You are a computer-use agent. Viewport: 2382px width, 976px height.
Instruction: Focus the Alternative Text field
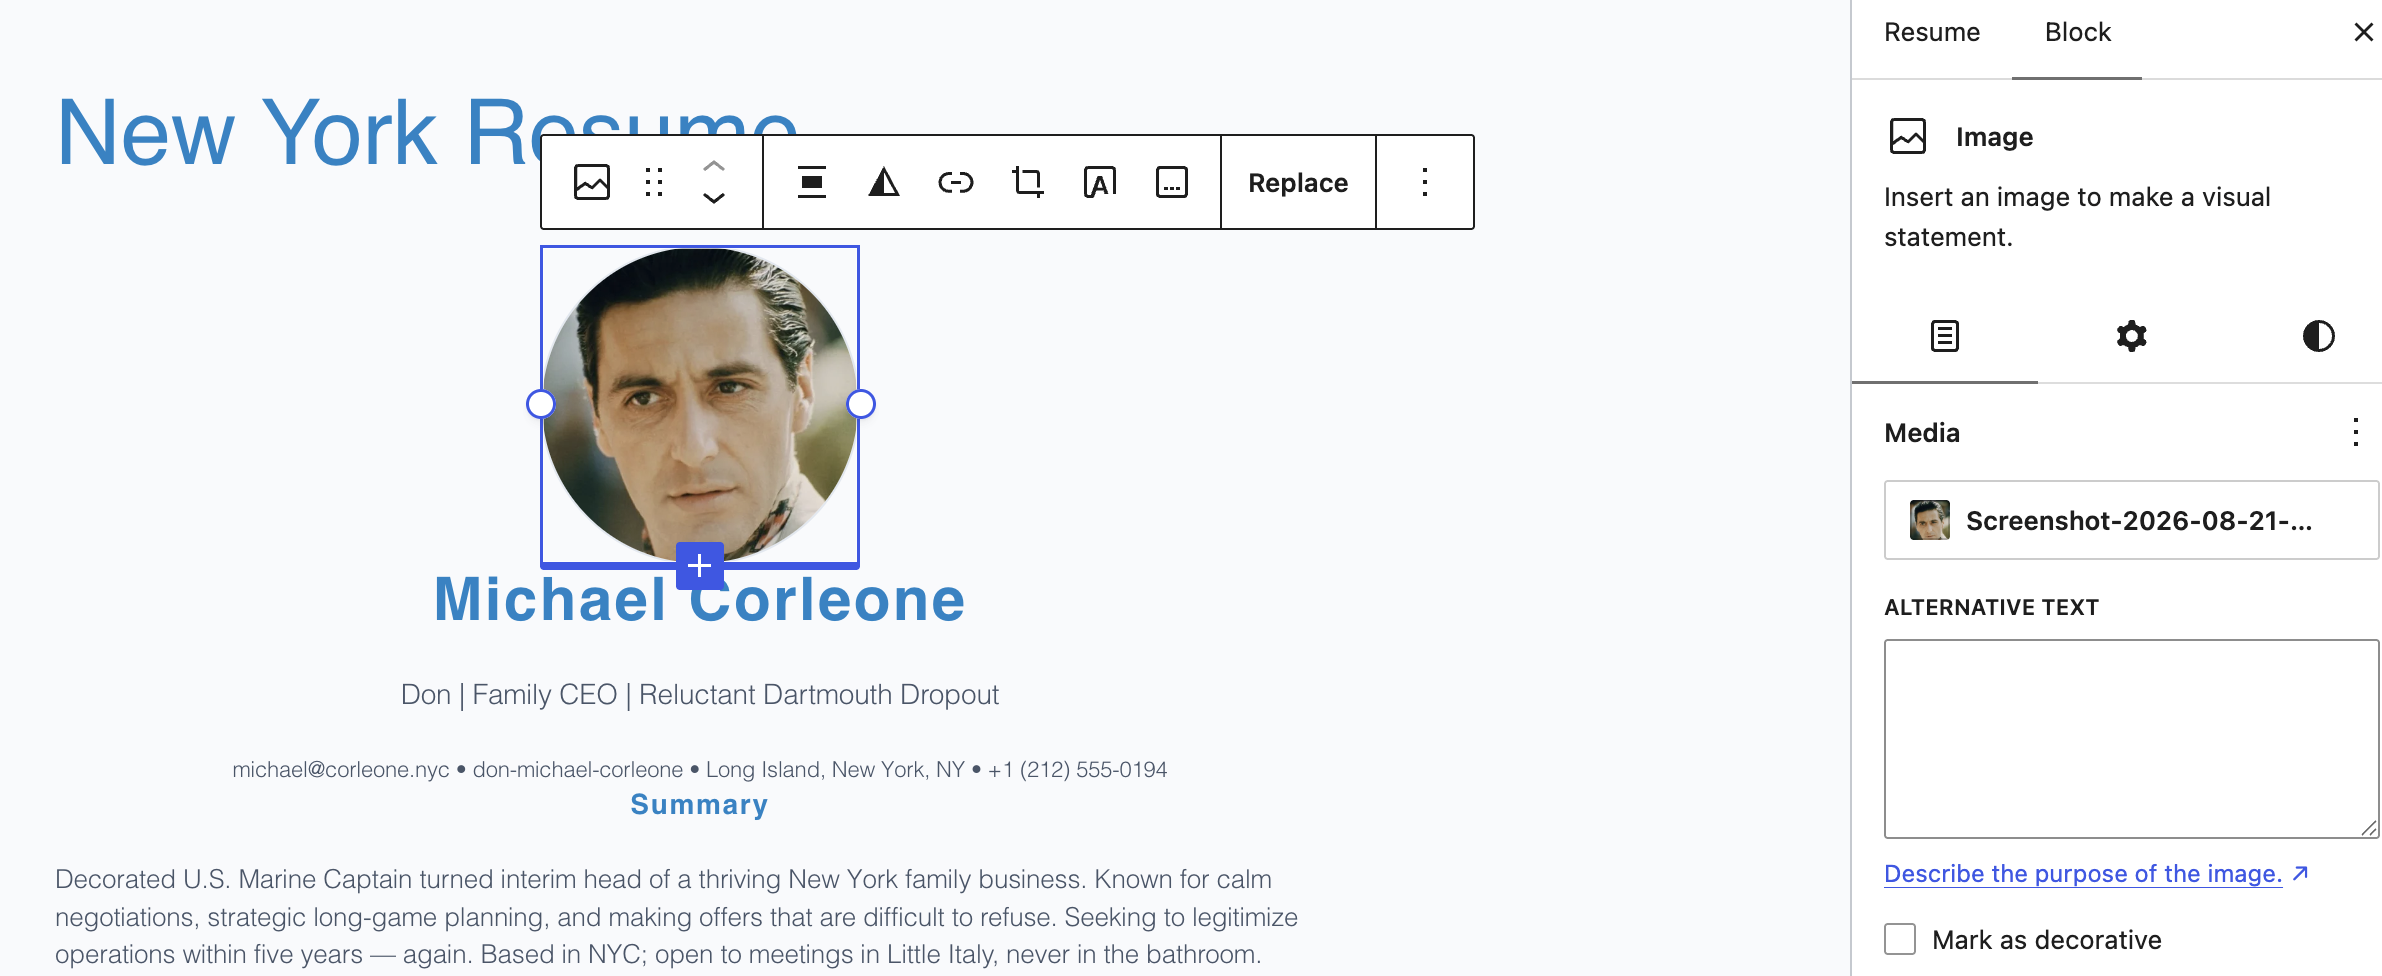[x=2131, y=739]
